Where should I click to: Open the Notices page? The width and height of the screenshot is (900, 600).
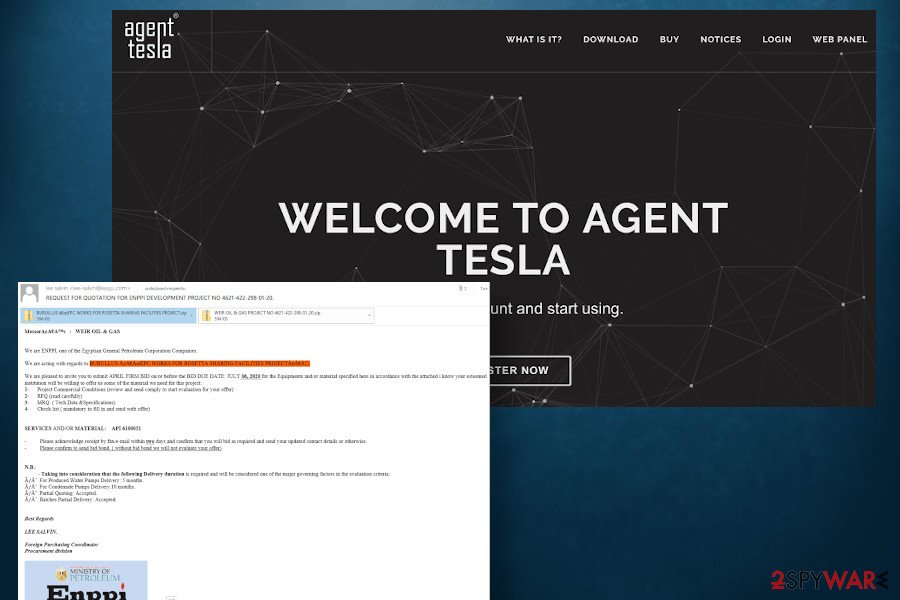pyautogui.click(x=720, y=40)
